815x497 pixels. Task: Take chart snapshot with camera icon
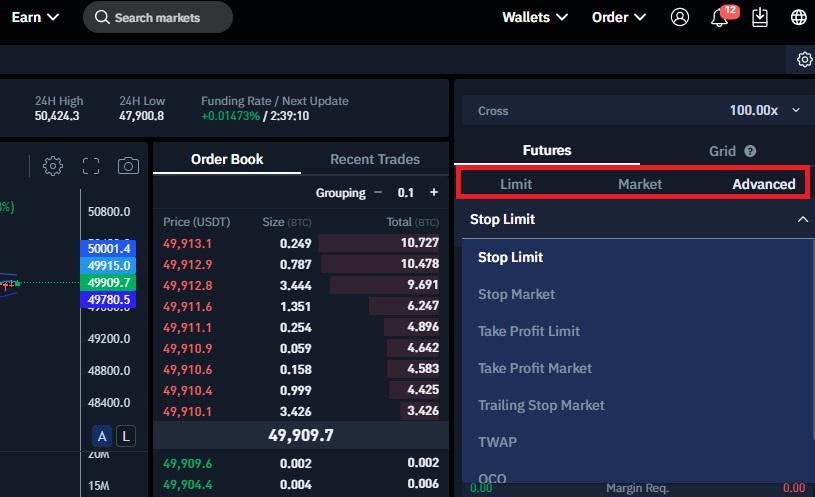tap(128, 166)
